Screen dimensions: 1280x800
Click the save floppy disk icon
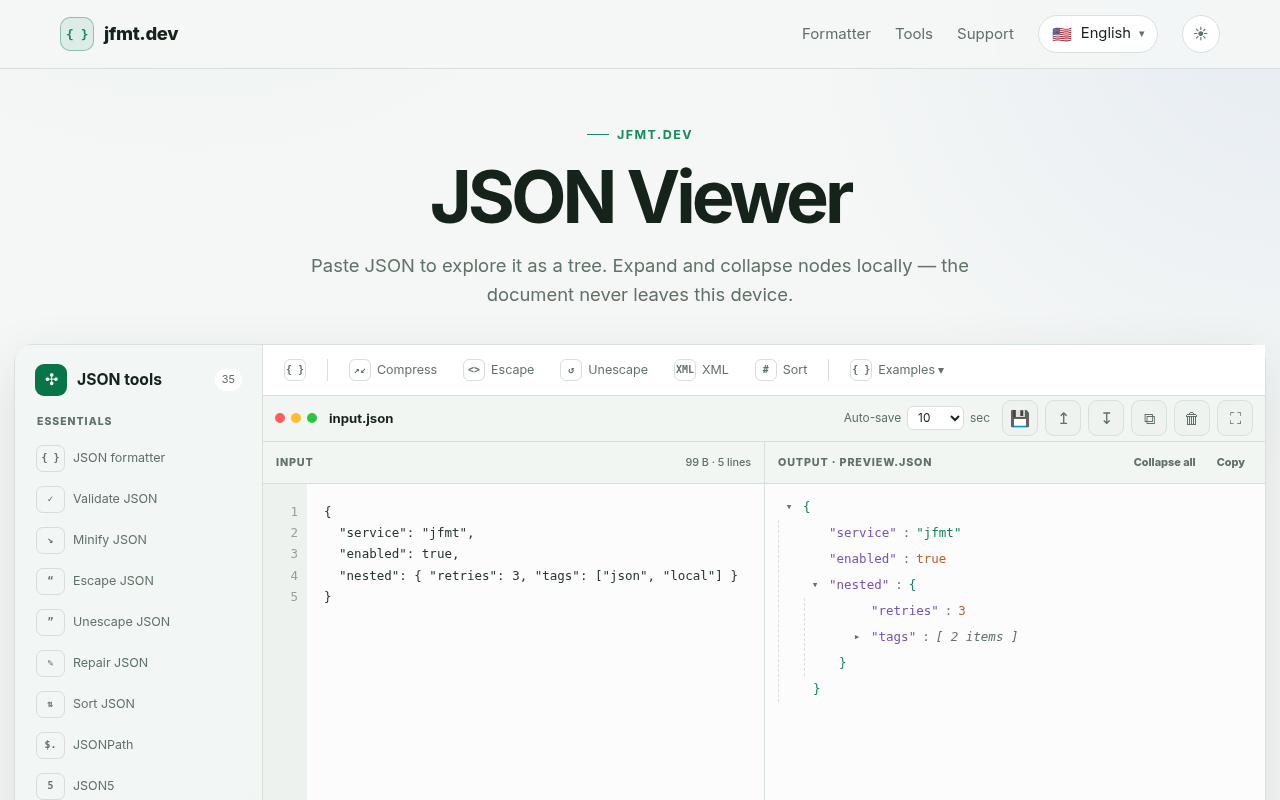[1020, 418]
